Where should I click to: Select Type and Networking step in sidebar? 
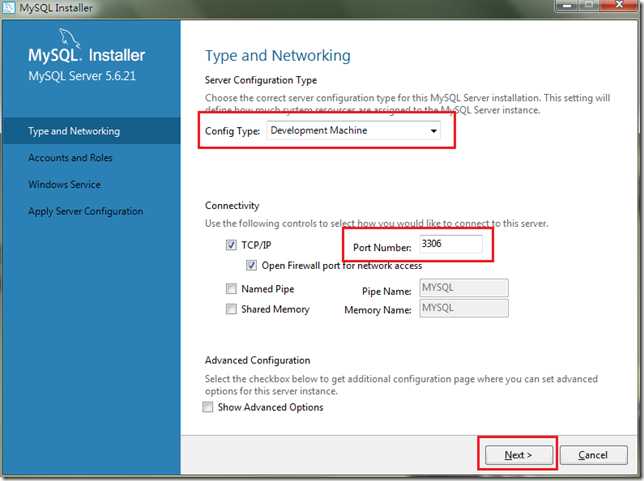point(91,131)
